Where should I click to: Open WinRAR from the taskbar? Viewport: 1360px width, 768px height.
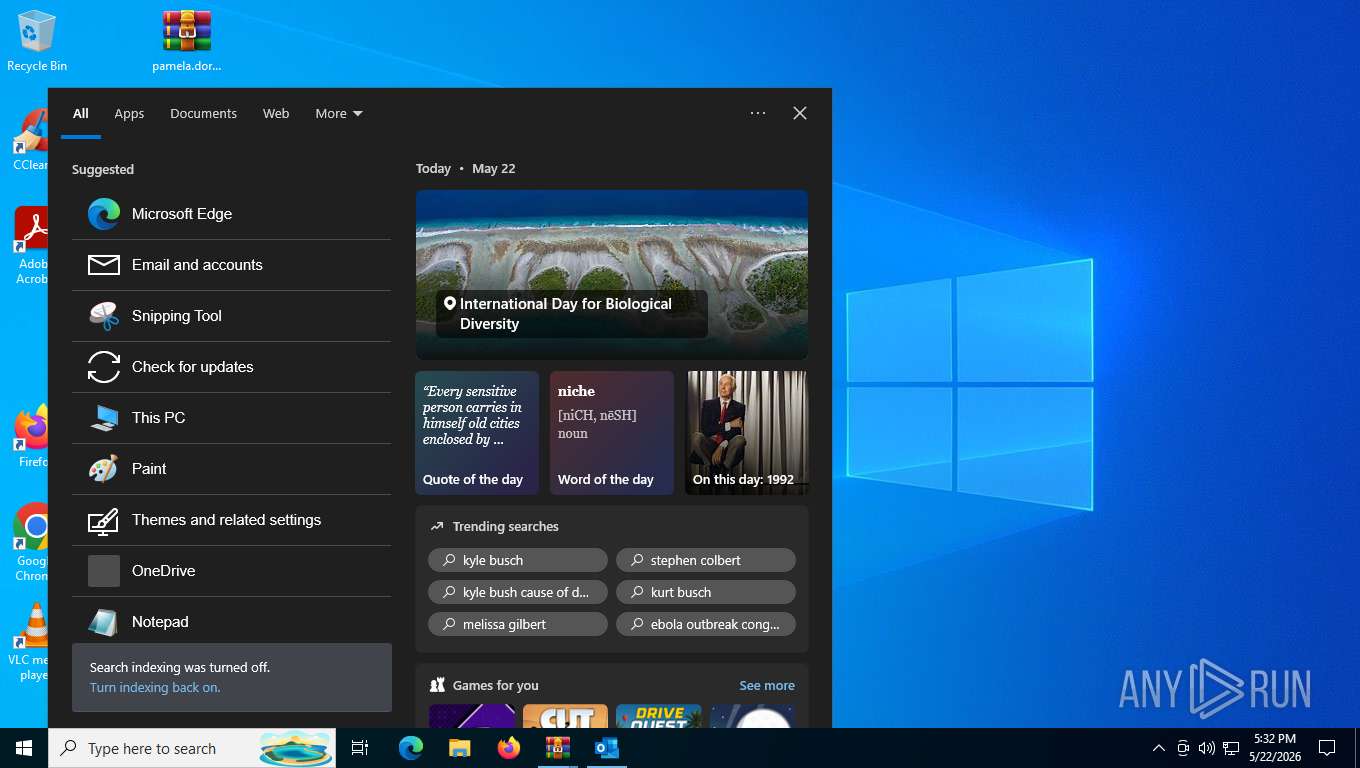point(558,748)
